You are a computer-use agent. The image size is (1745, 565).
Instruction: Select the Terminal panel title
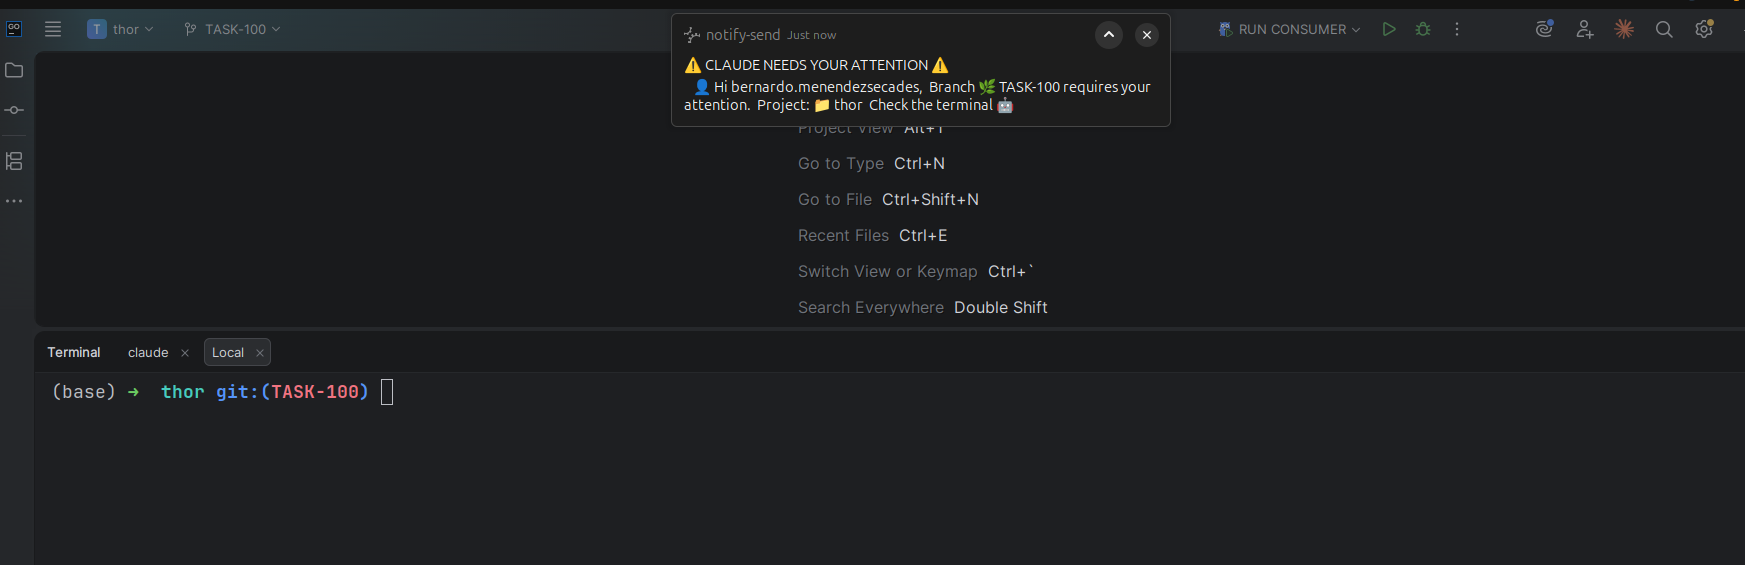pos(74,352)
